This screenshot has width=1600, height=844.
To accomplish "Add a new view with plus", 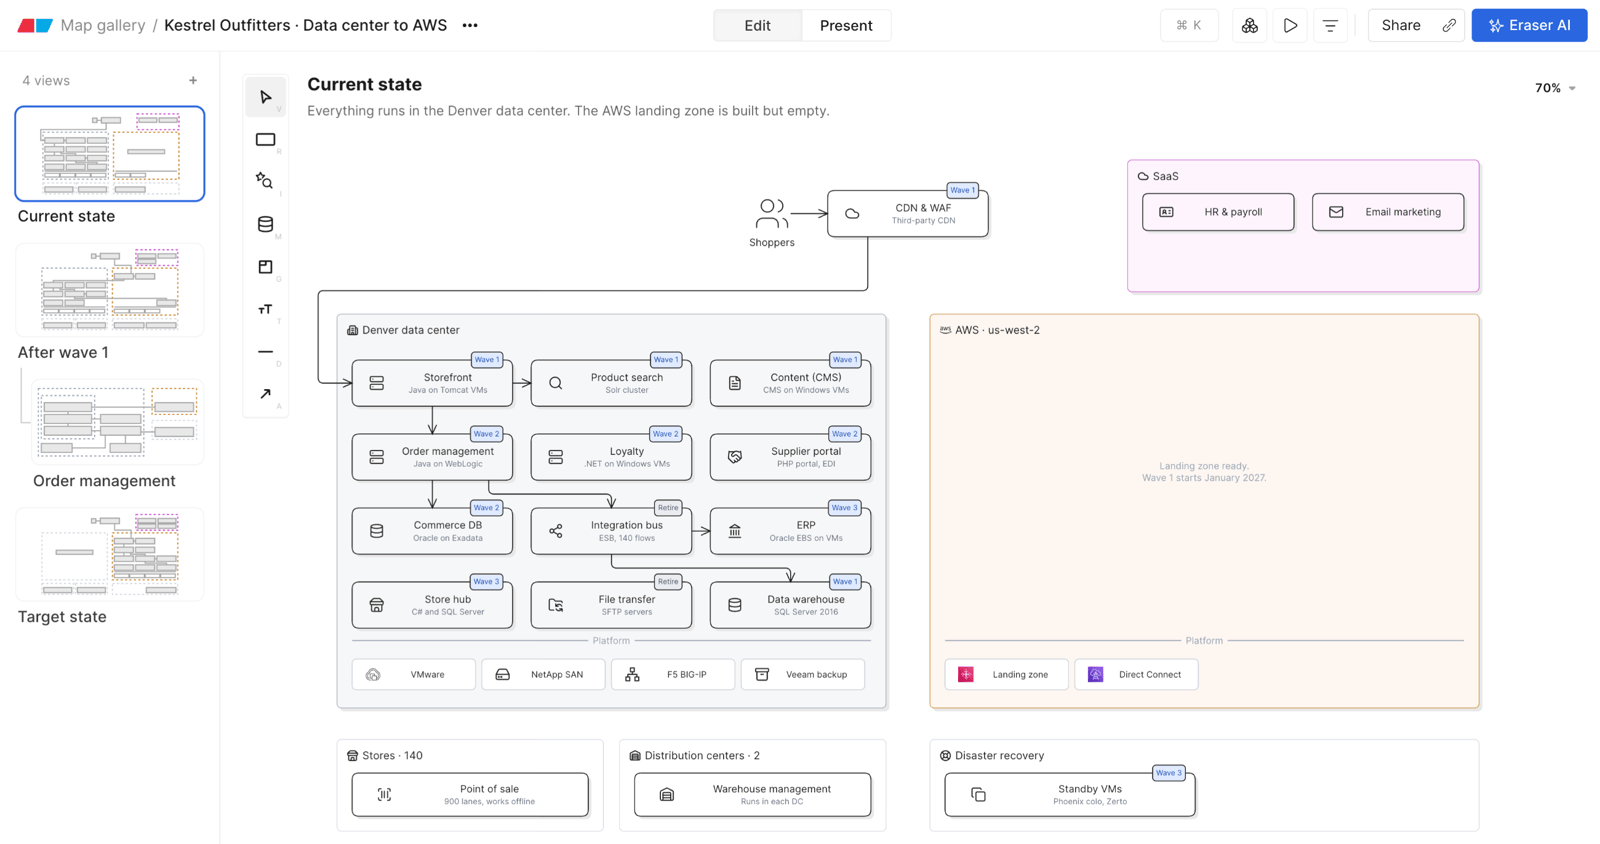I will tap(193, 81).
